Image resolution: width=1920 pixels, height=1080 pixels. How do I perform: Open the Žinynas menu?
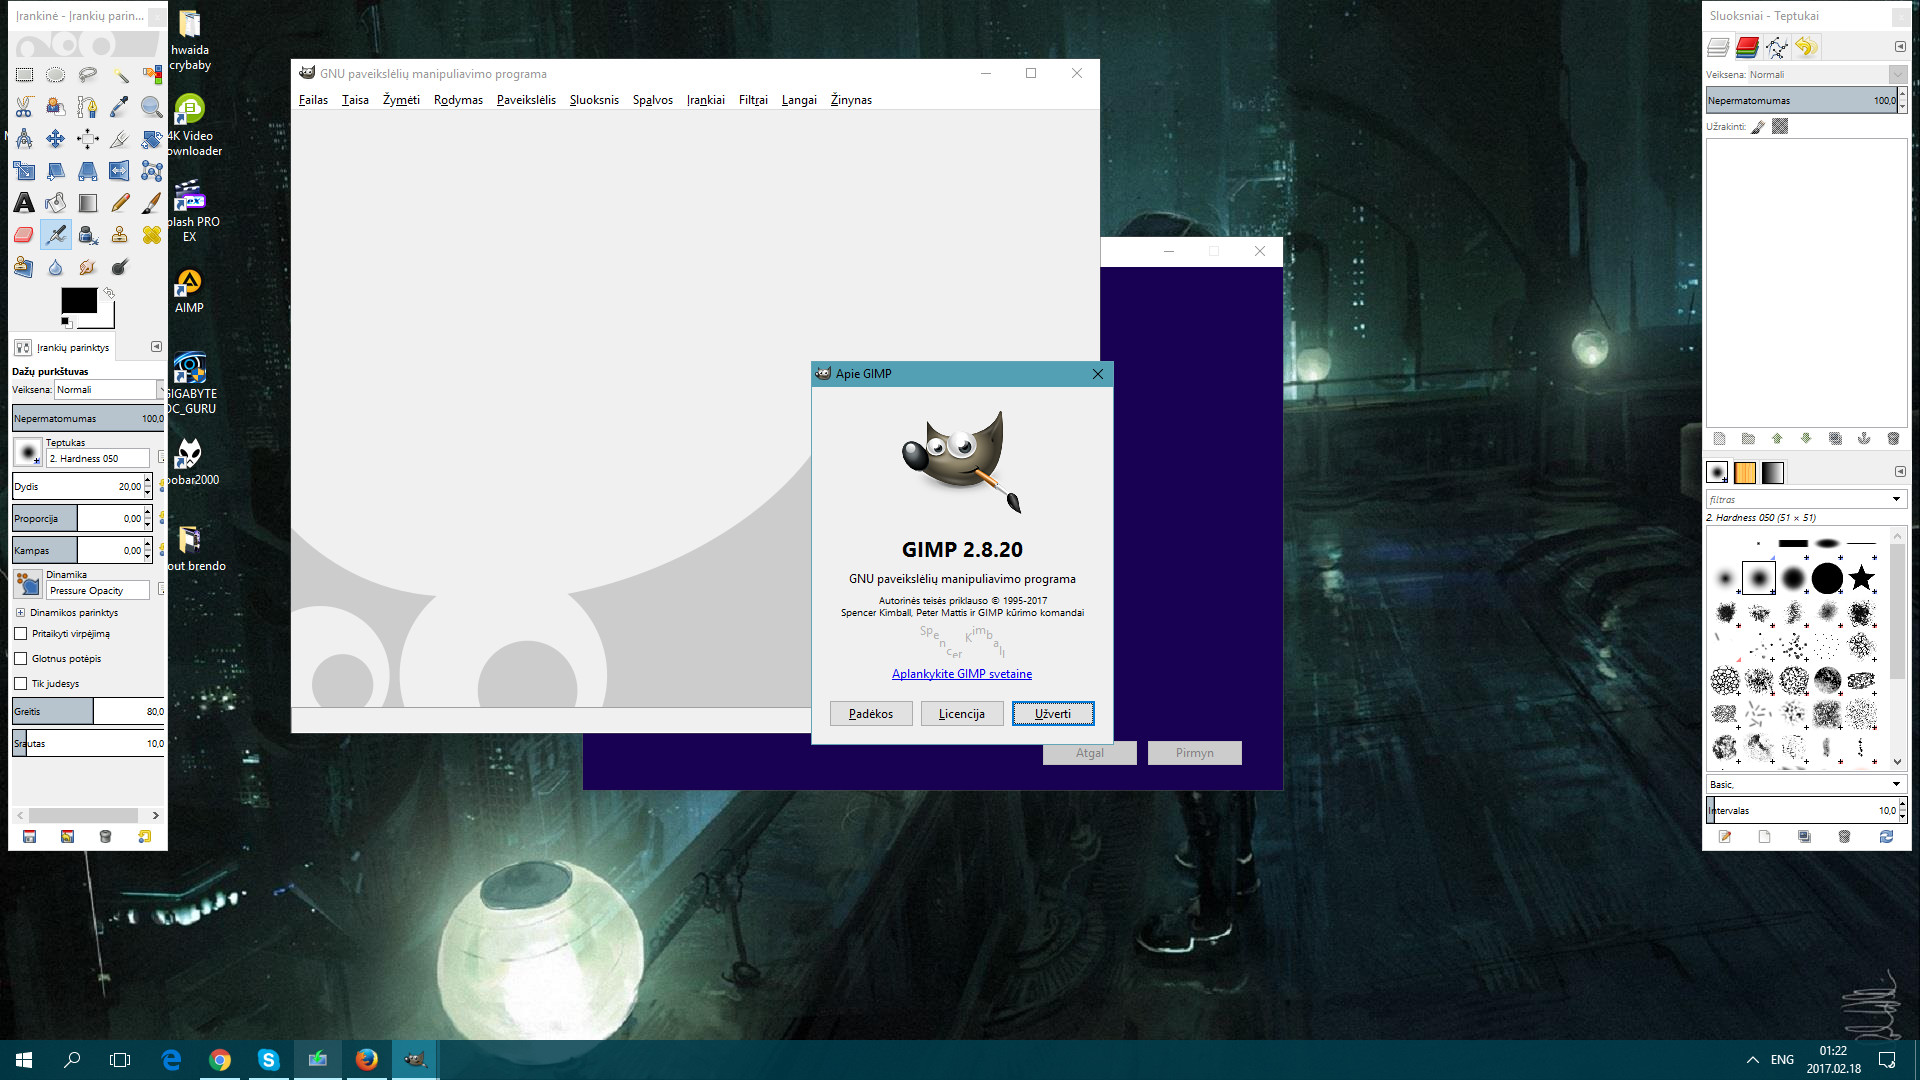click(851, 100)
